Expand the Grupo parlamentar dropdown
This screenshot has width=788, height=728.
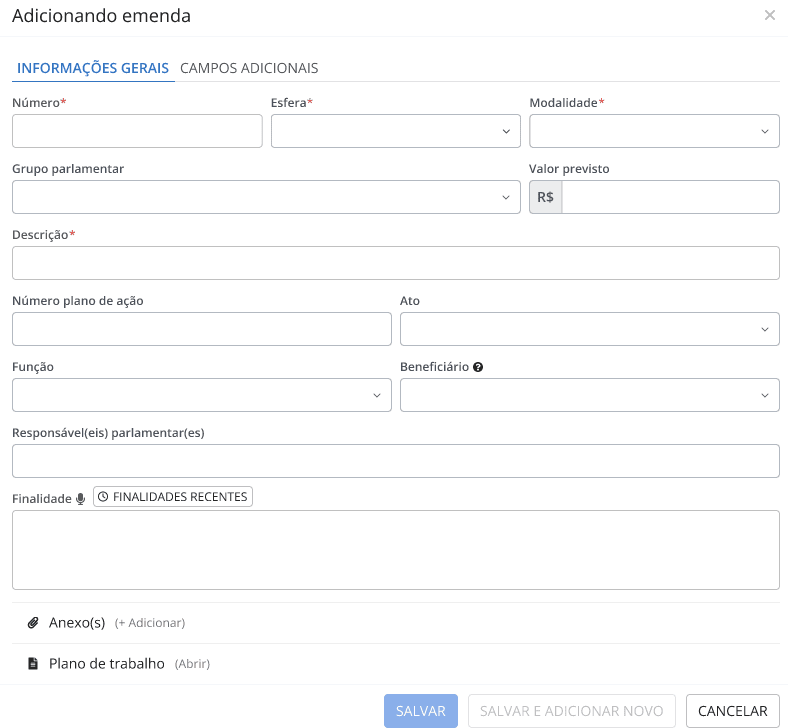266,197
